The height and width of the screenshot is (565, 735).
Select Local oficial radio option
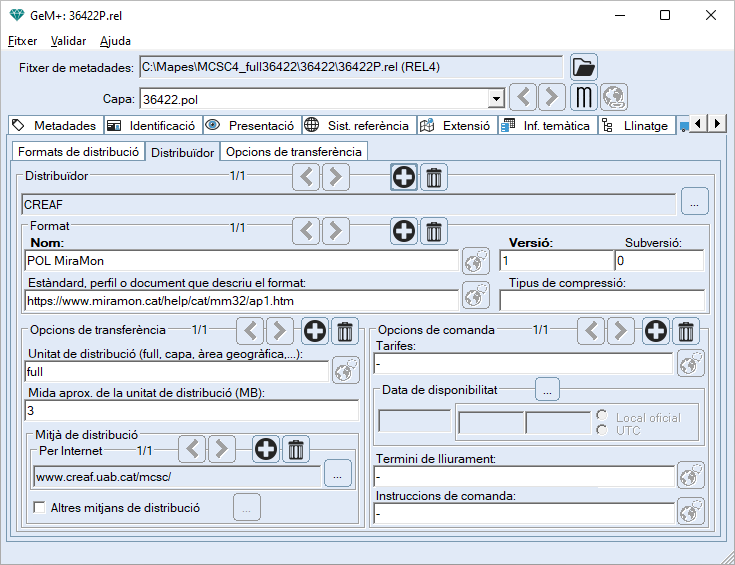(x=602, y=415)
